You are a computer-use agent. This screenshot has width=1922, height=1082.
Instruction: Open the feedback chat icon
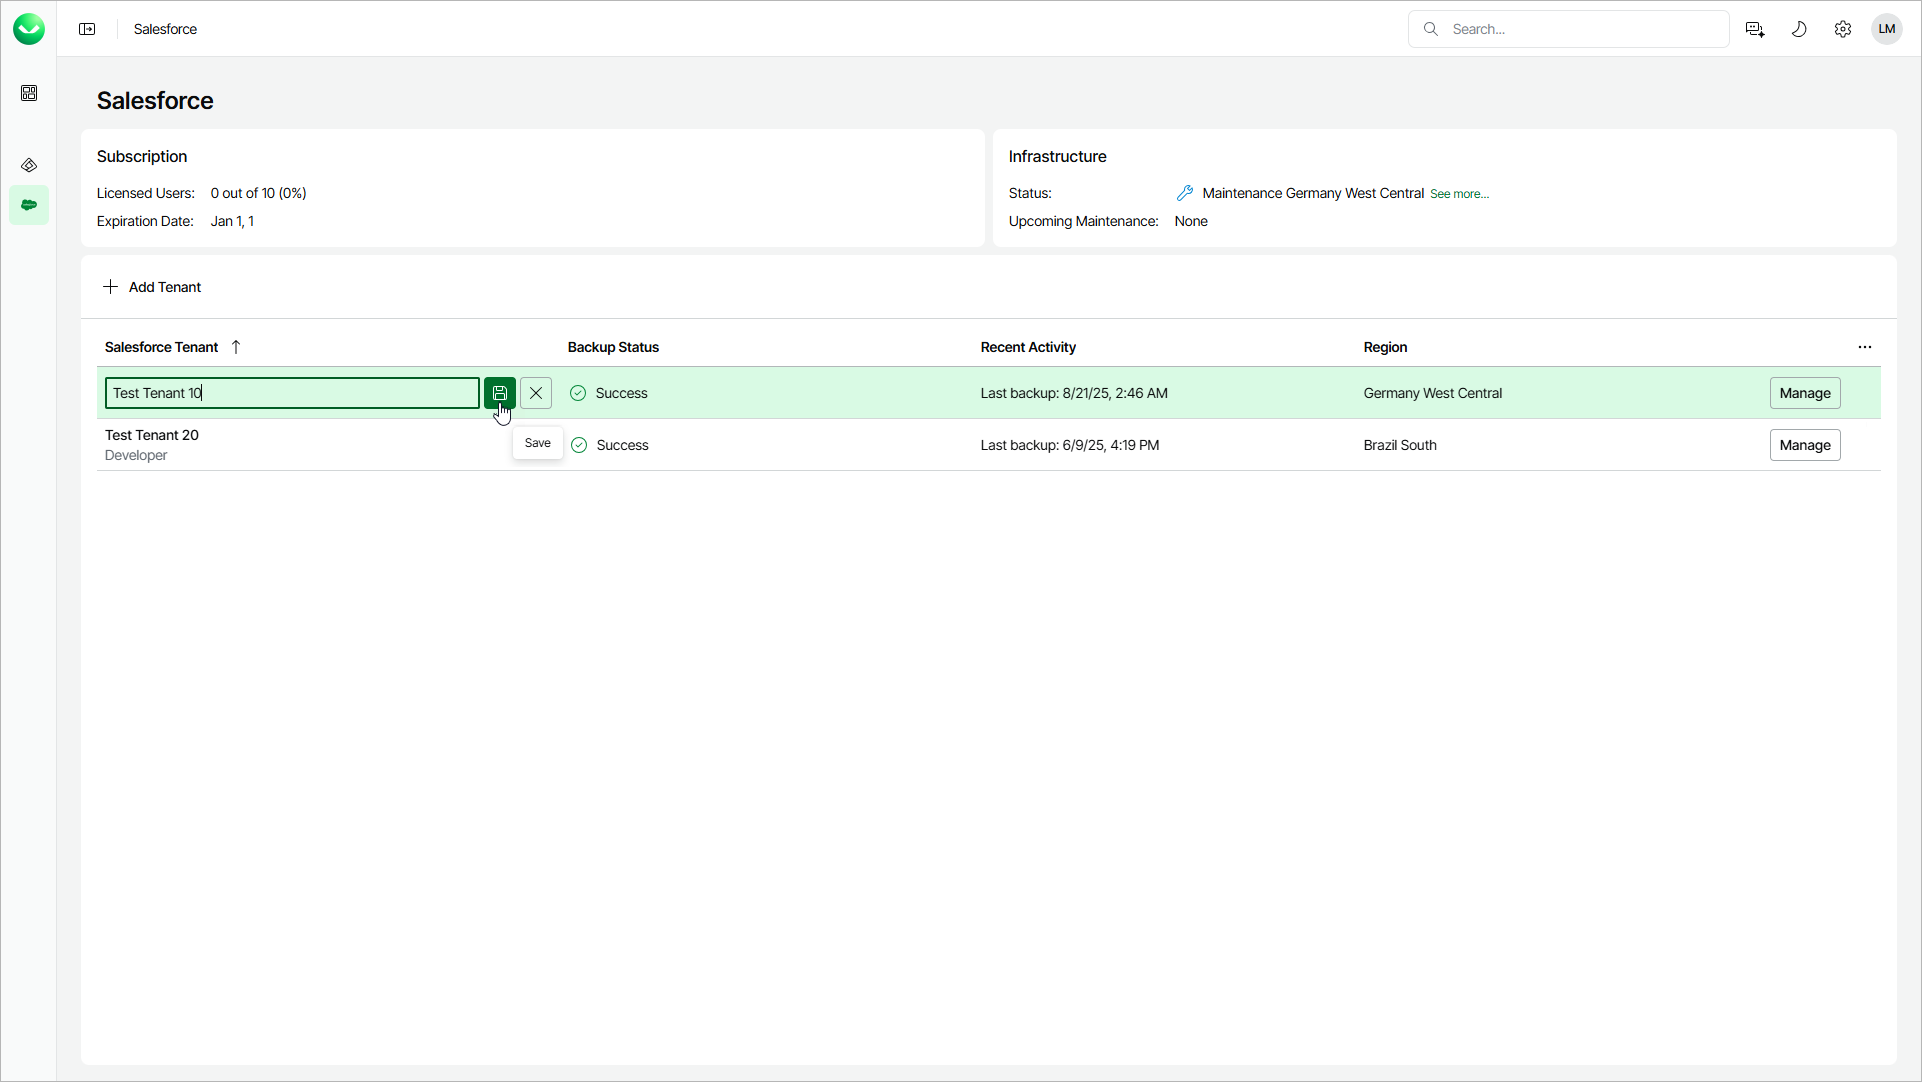coord(1755,29)
